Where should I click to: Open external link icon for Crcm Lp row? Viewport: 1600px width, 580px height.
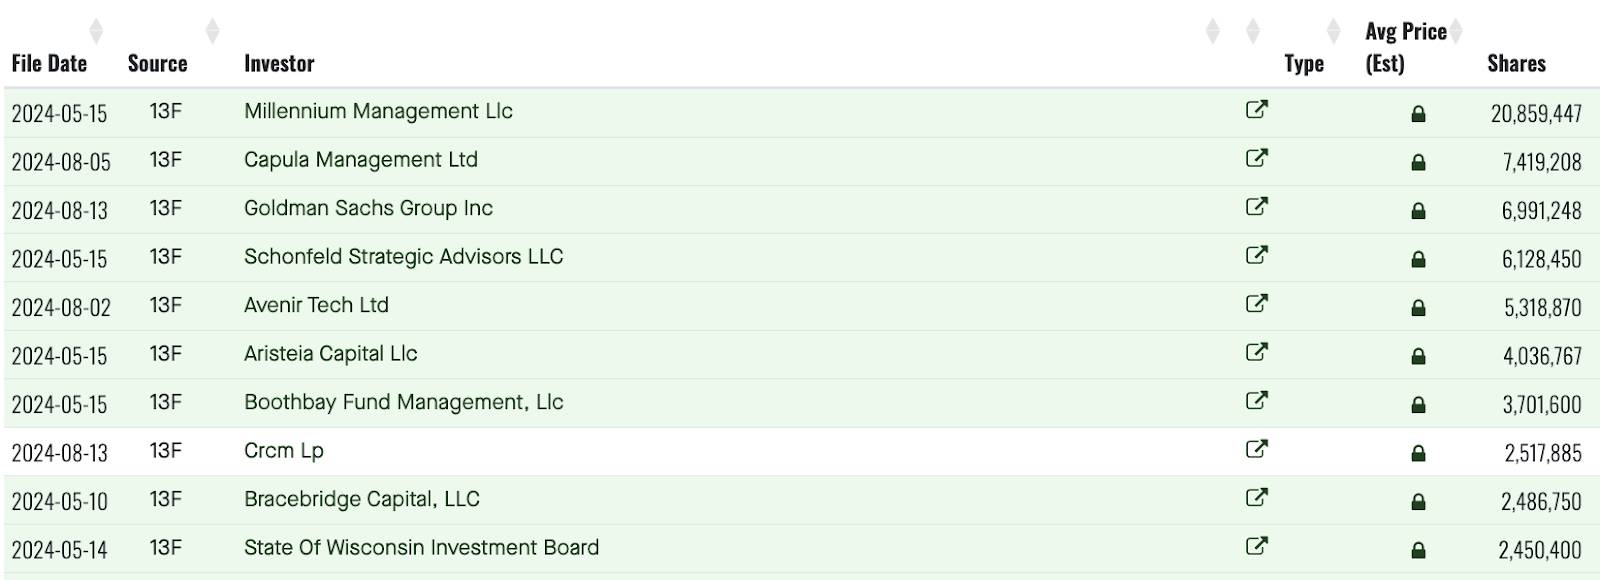click(1257, 449)
